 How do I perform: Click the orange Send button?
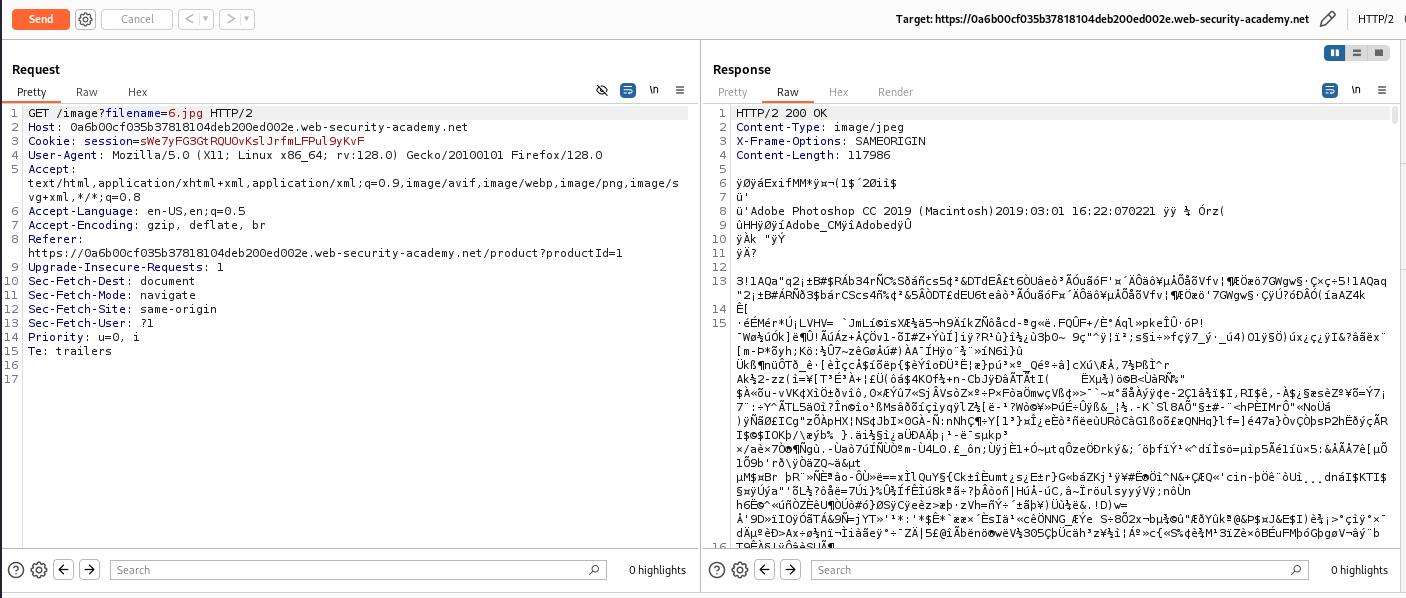41,19
